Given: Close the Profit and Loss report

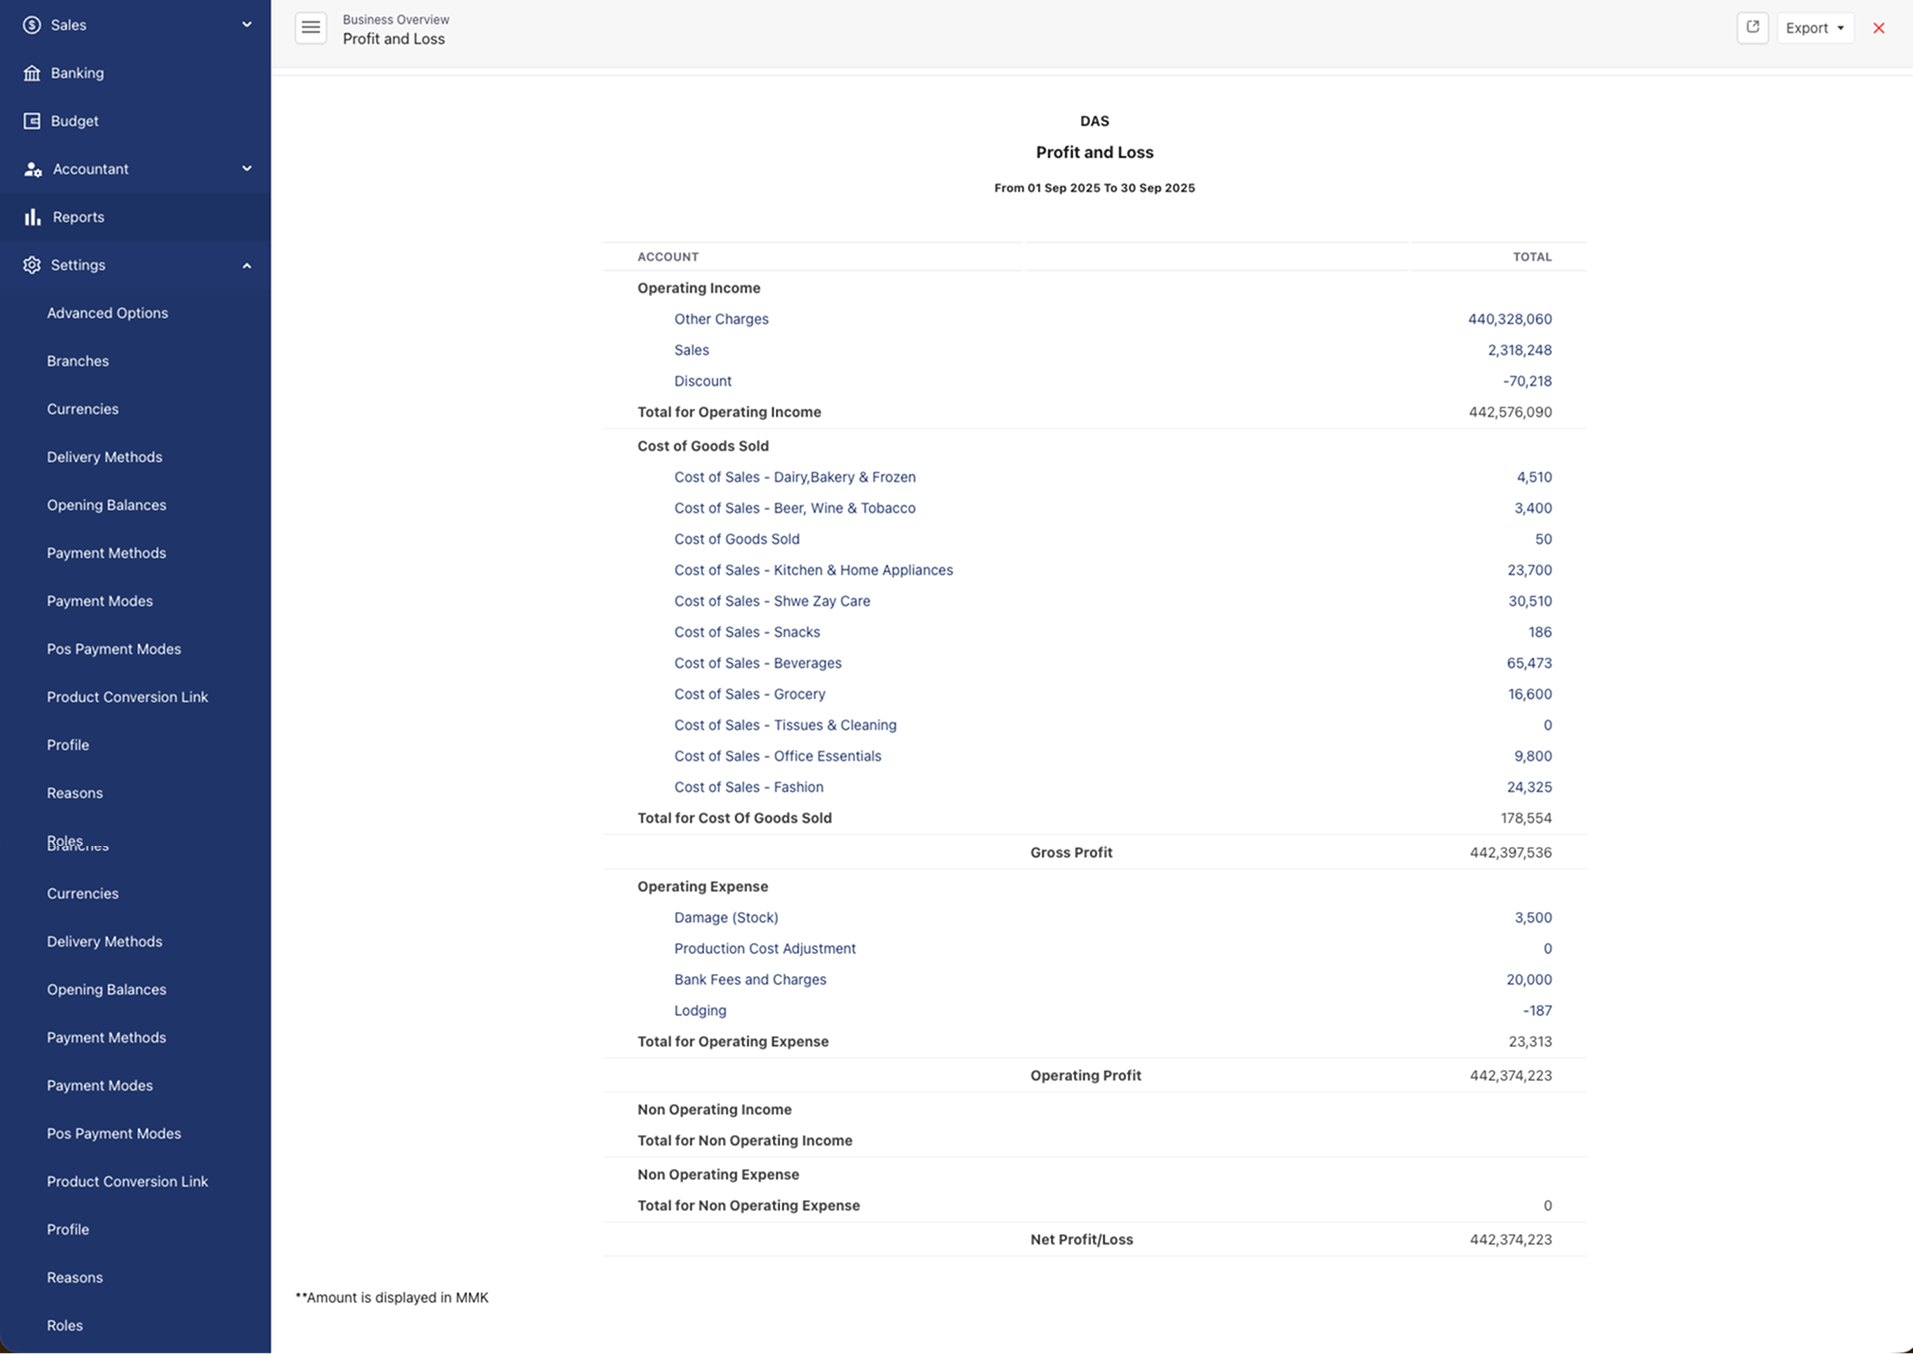Looking at the screenshot, I should click(x=1879, y=27).
